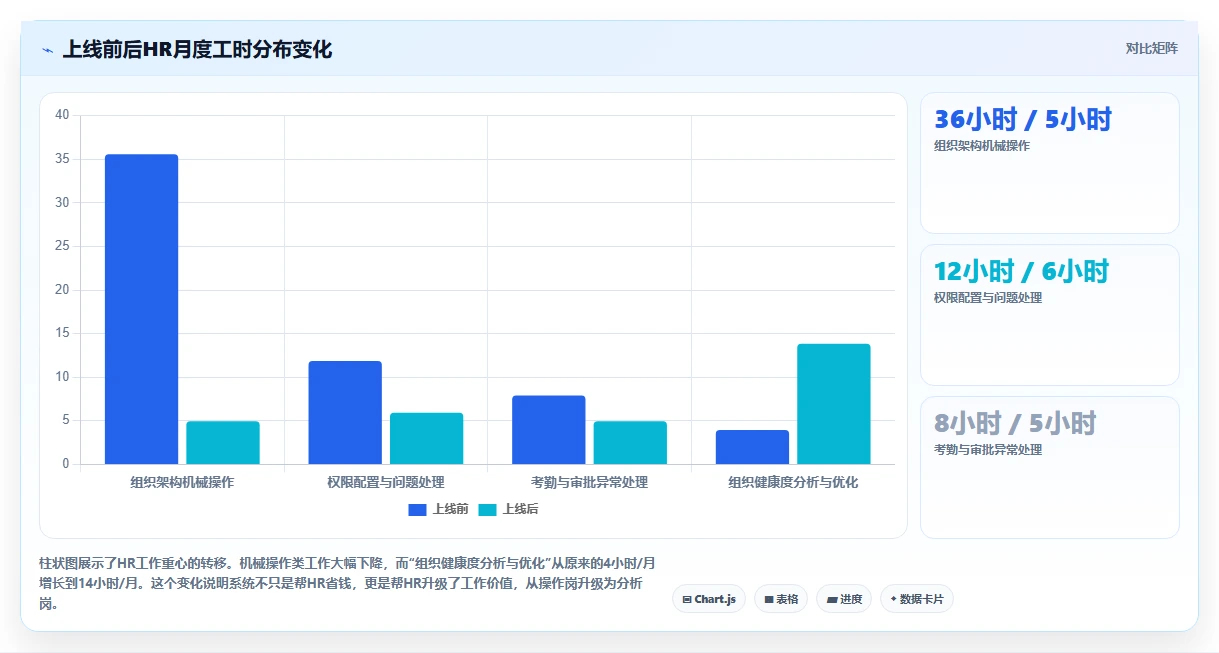The image size is (1219, 653).
Task: Click the y-axis value 35
Action: [x=62, y=159]
